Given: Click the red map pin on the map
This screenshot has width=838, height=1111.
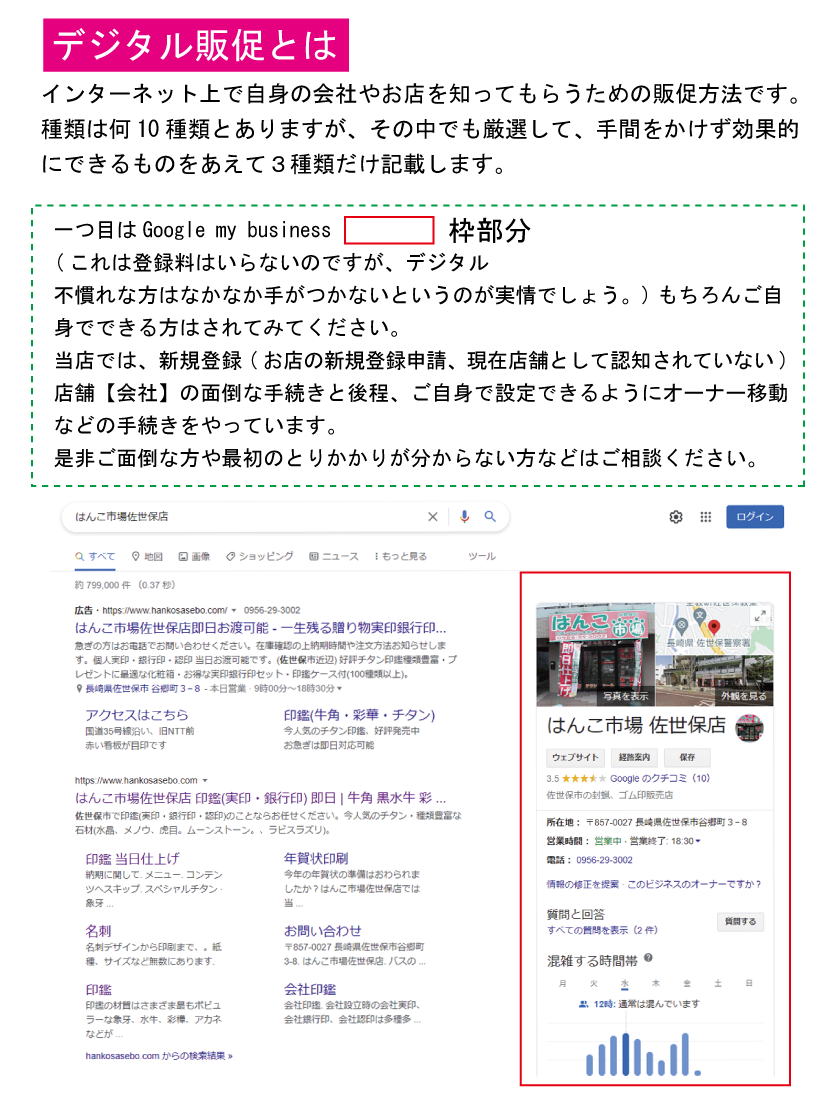Looking at the screenshot, I should point(714,628).
